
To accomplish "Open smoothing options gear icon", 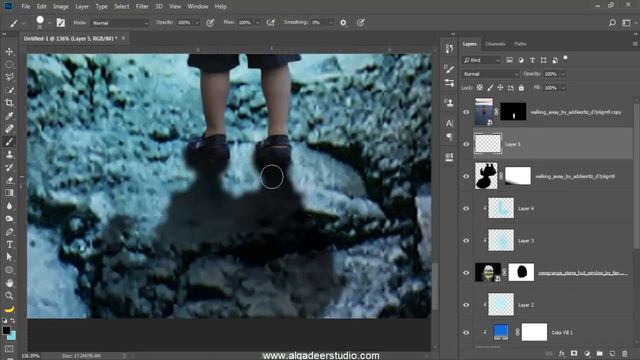I will pos(343,23).
